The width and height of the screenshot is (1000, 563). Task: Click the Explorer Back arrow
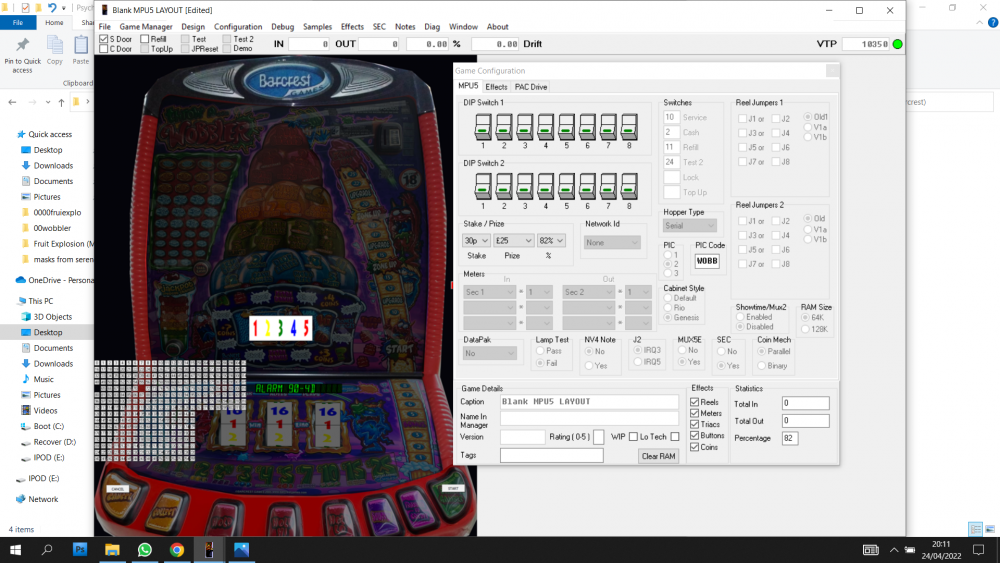(x=12, y=102)
